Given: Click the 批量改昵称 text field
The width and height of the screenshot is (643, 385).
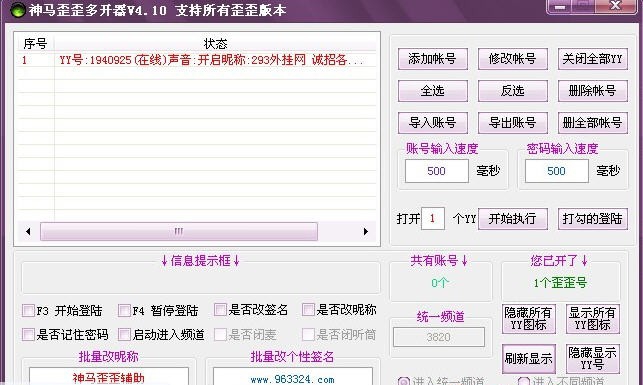Looking at the screenshot, I should point(109,376).
